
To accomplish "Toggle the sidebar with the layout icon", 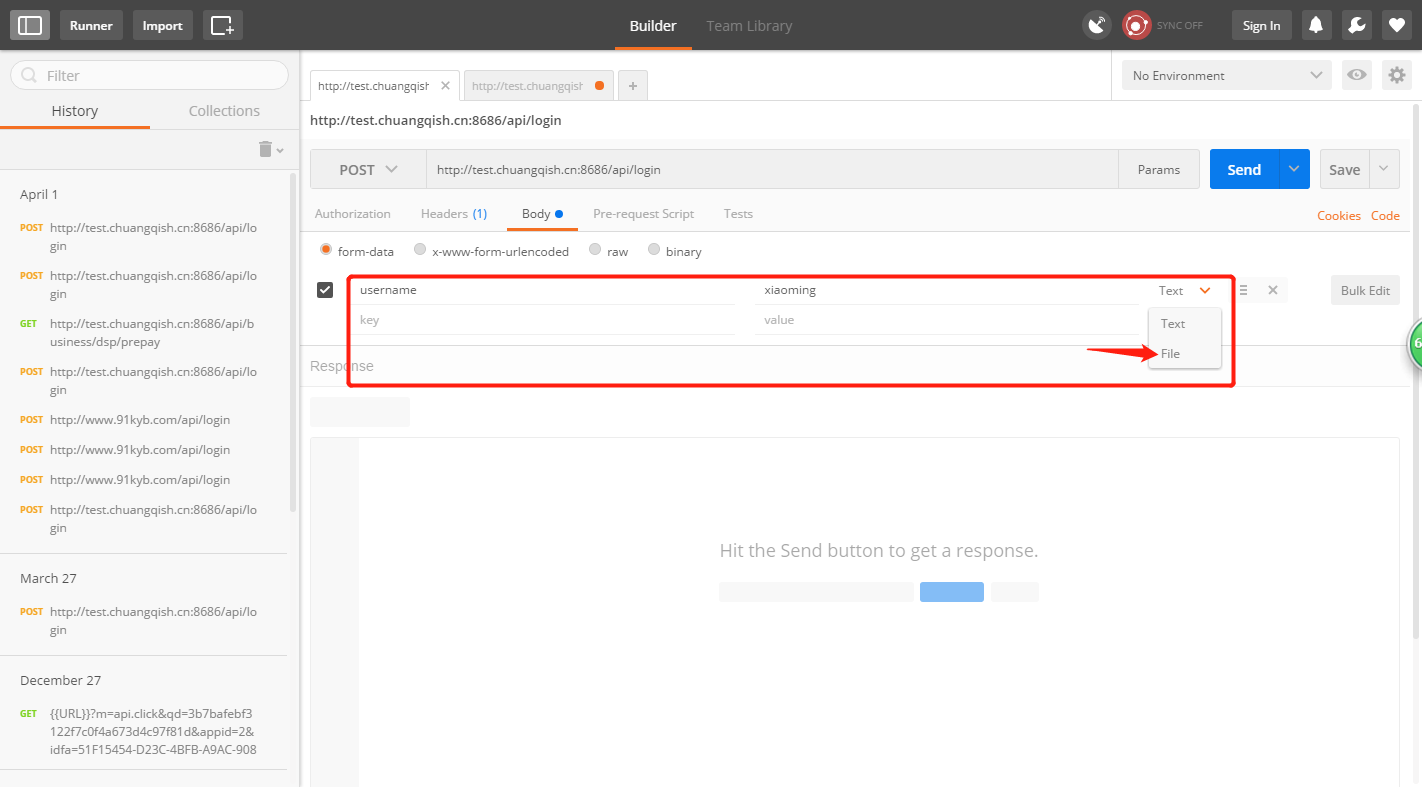I will click(30, 25).
